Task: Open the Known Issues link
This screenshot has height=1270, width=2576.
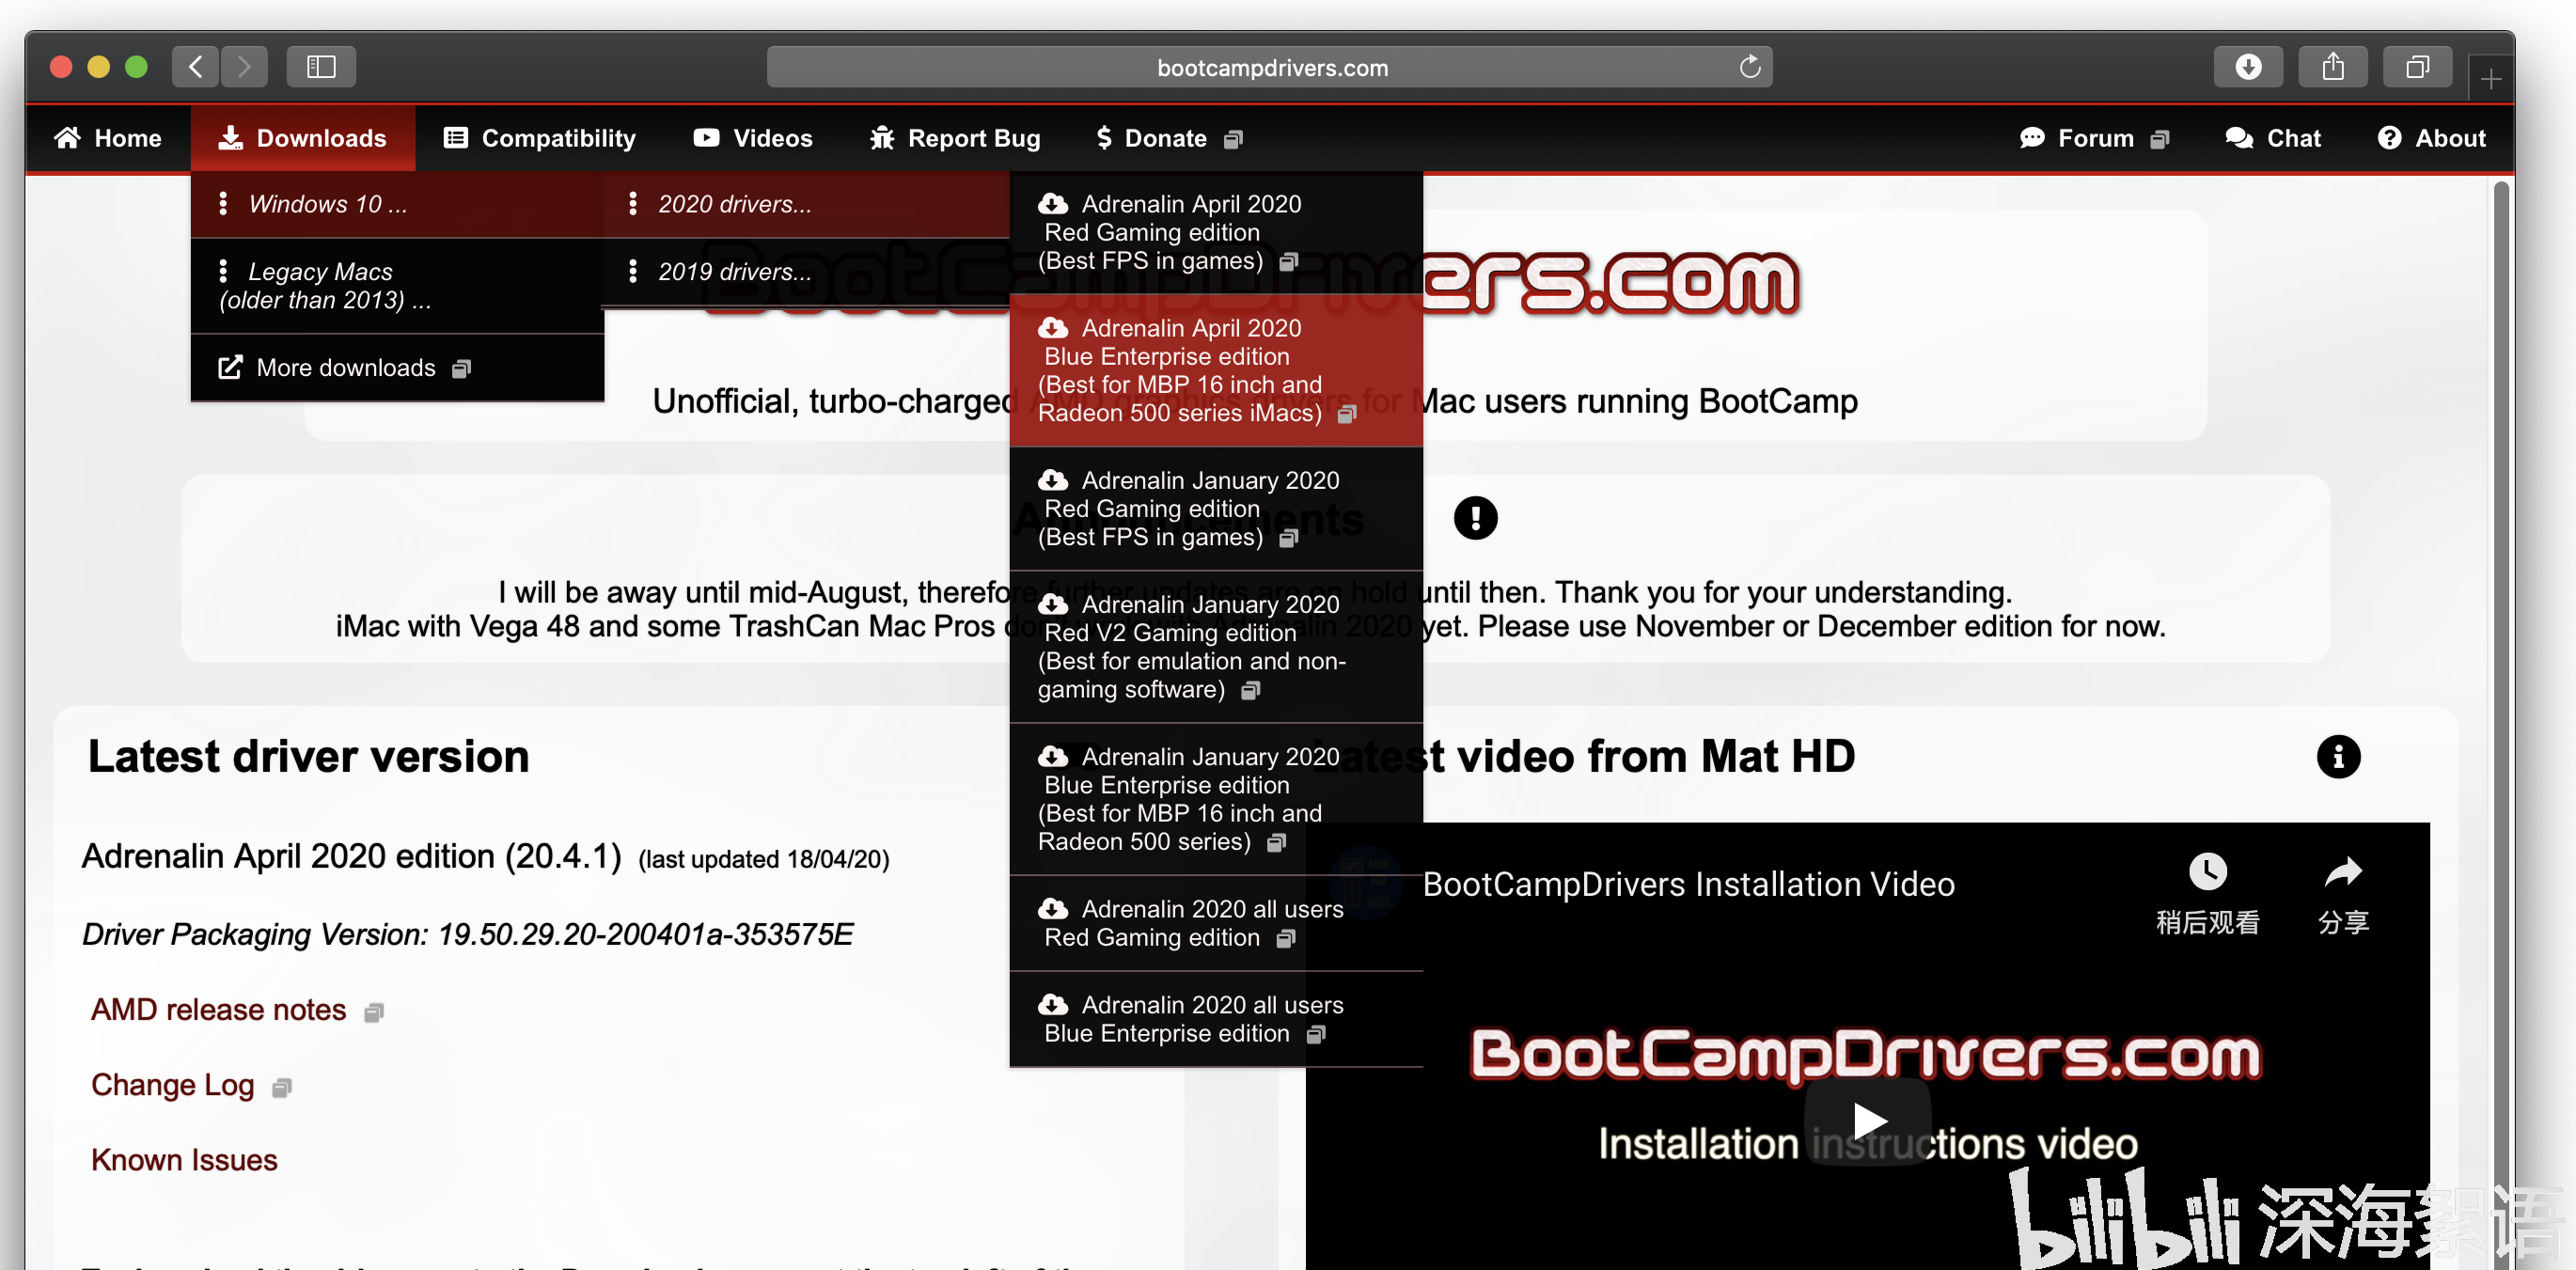Action: tap(184, 1160)
